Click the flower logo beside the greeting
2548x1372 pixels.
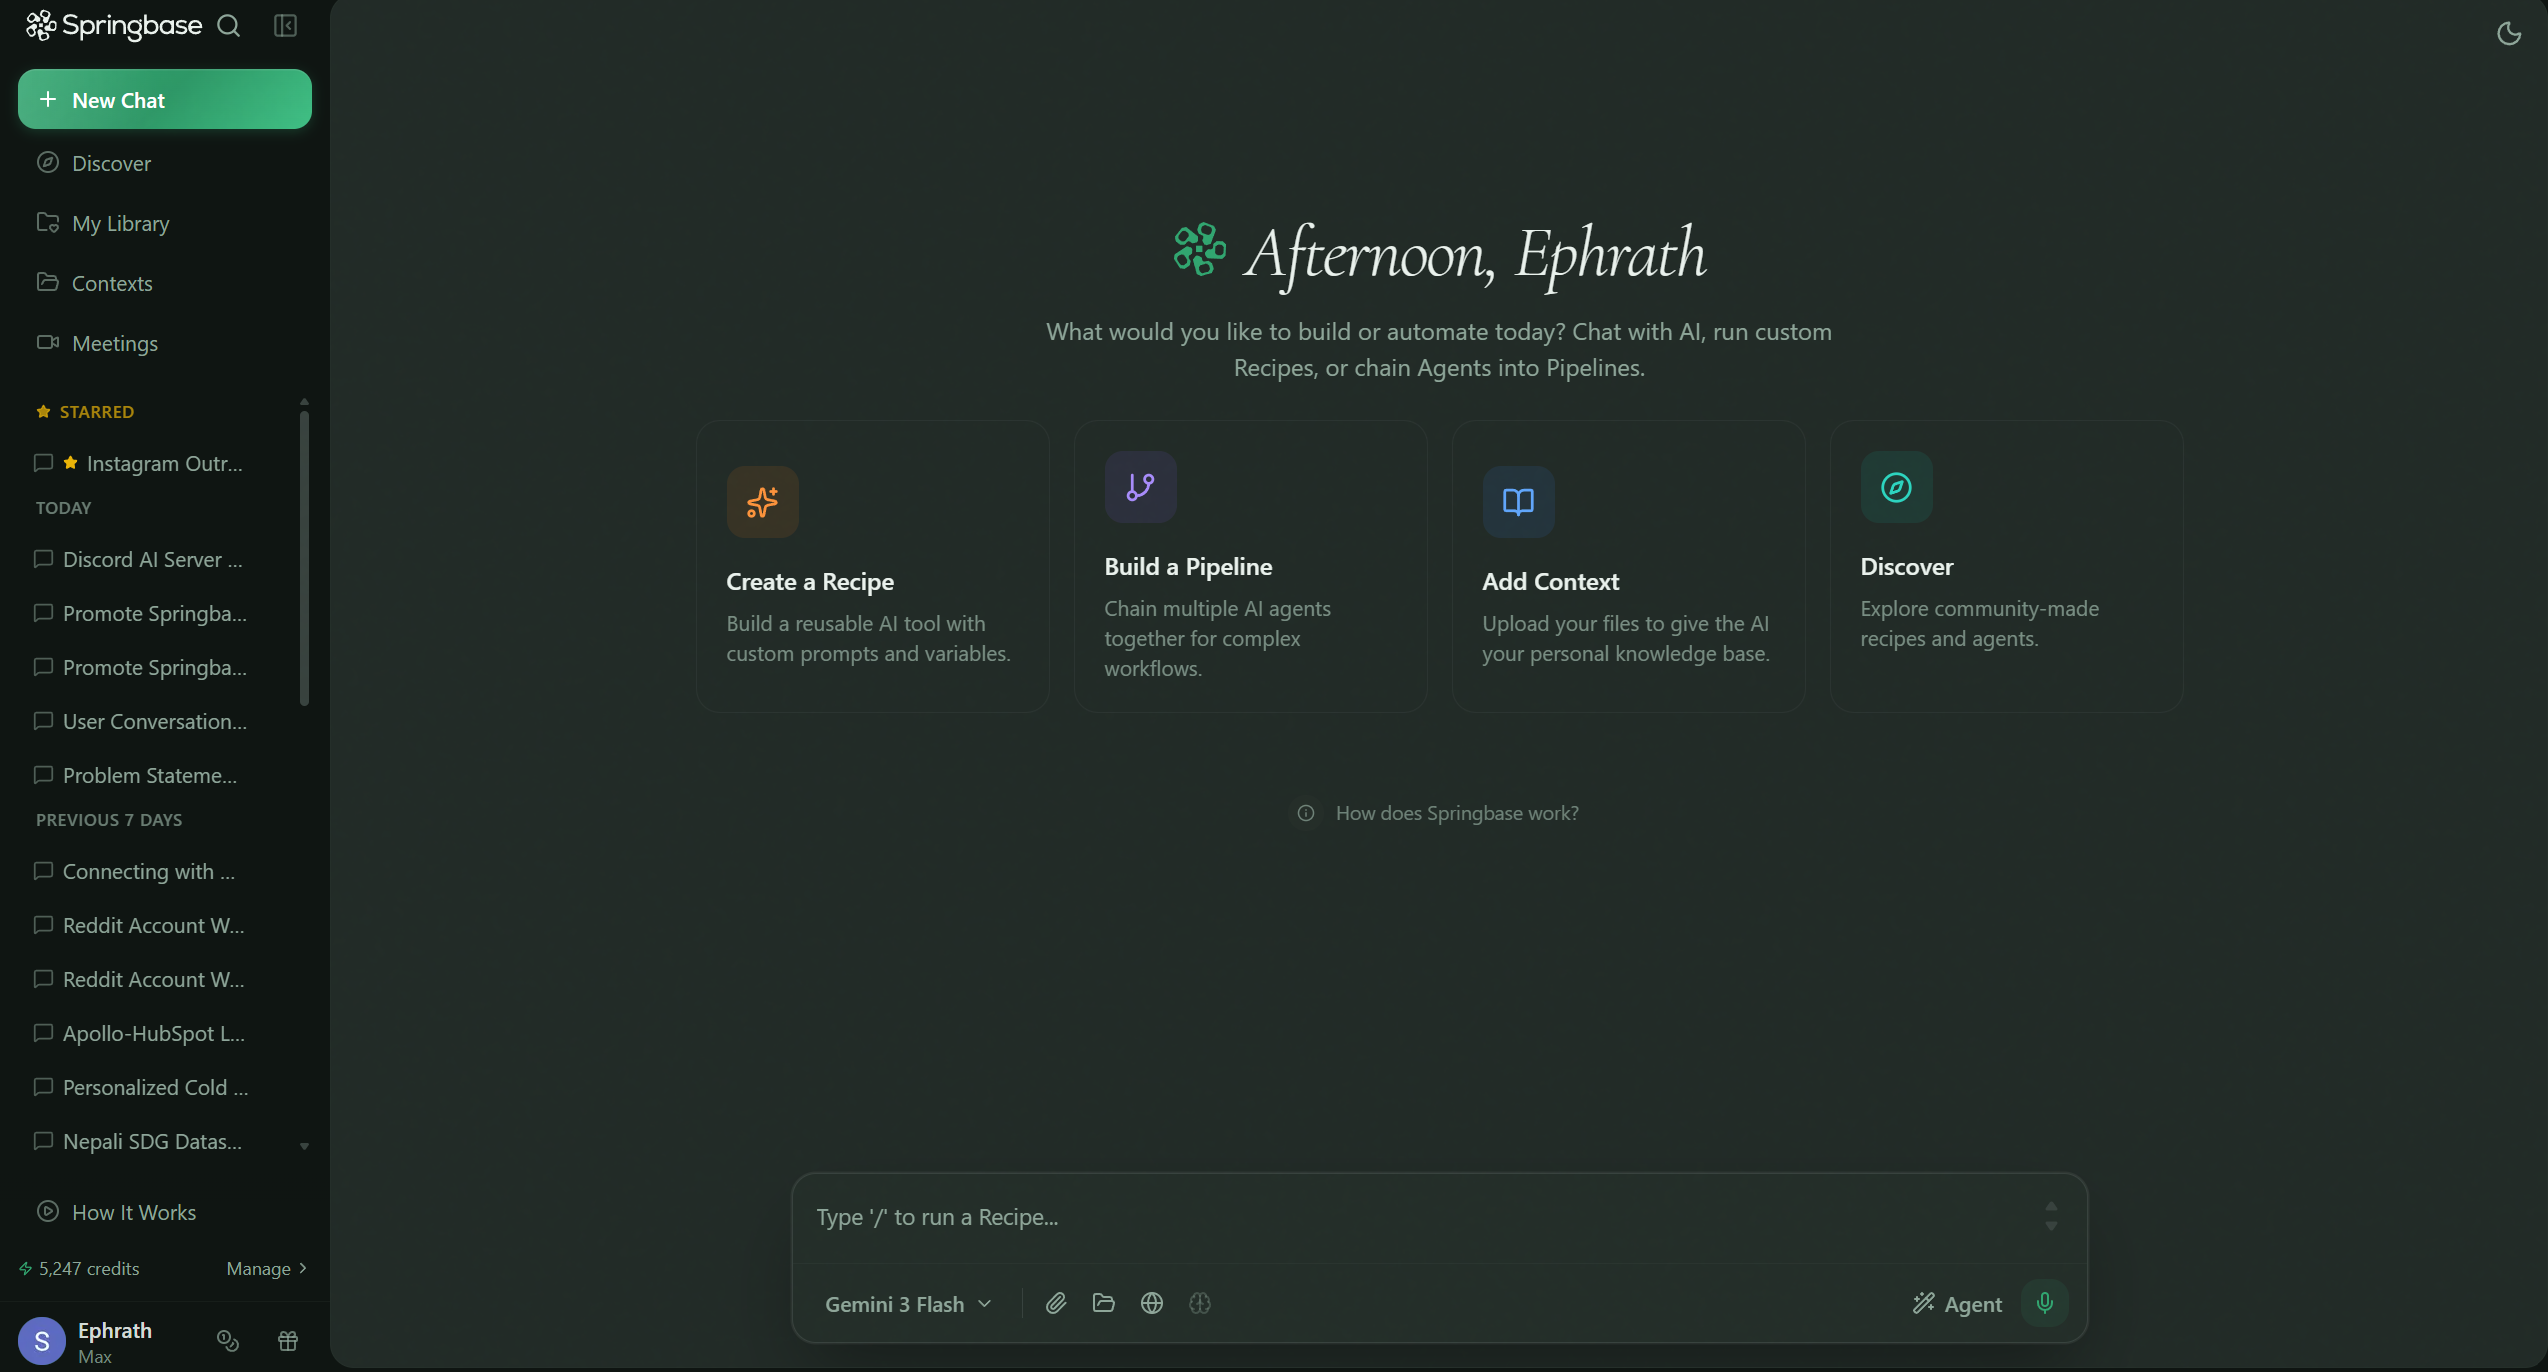(1200, 250)
